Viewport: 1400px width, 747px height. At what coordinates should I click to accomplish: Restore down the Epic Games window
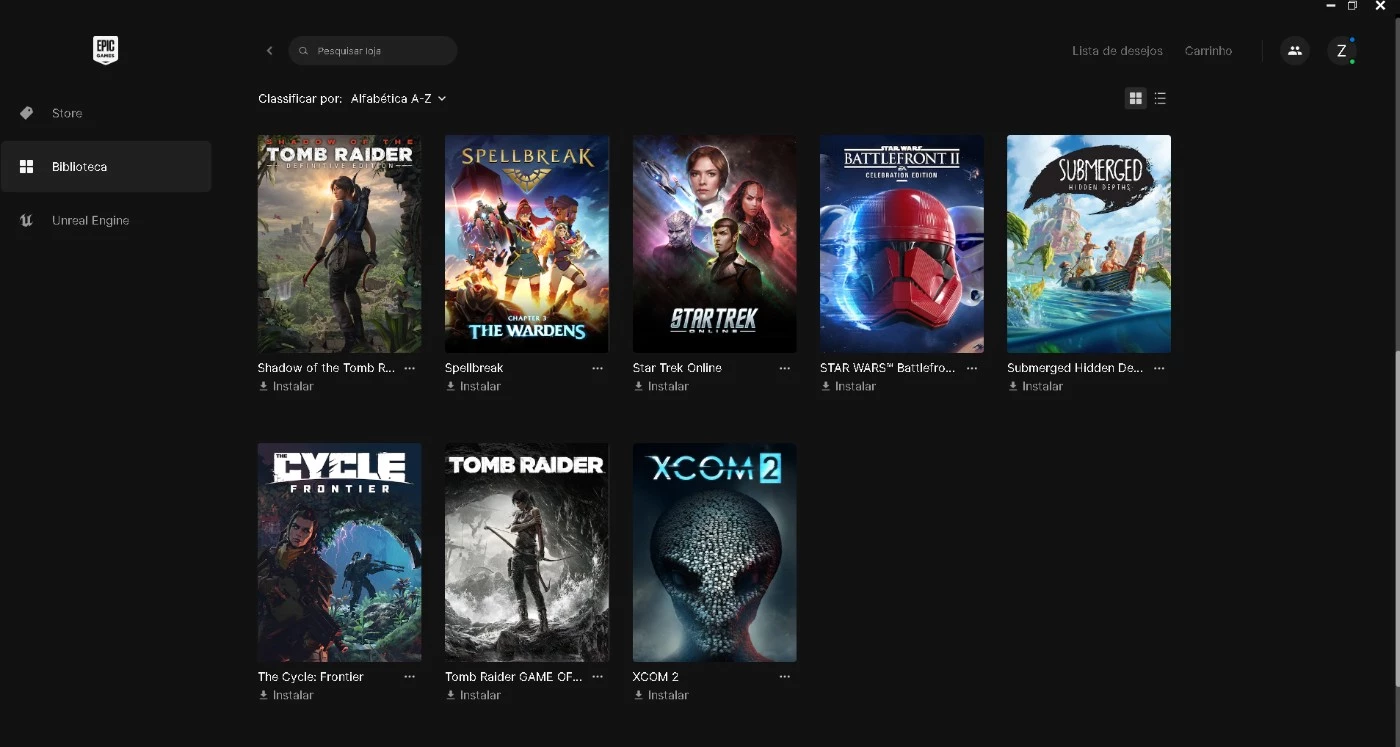coord(1352,6)
